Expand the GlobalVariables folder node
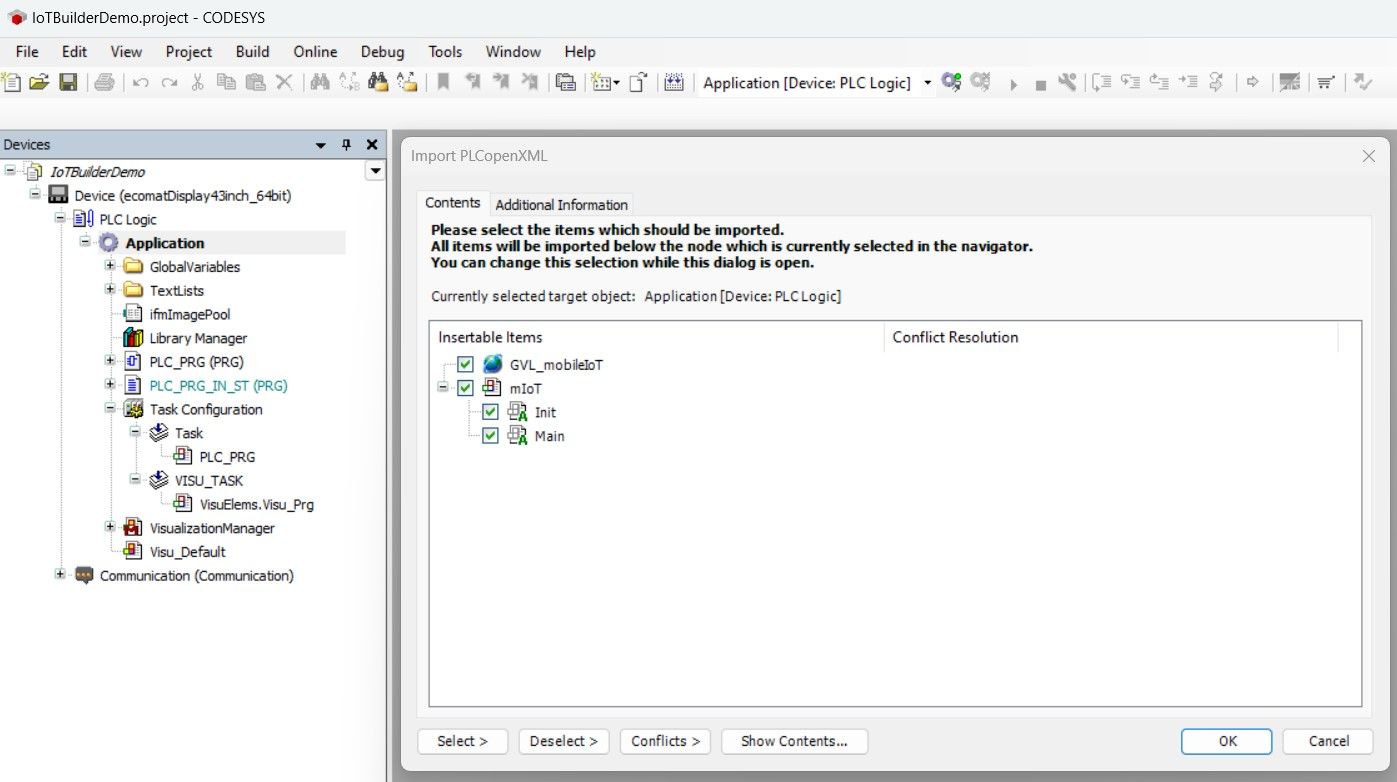The height and width of the screenshot is (782, 1397). coord(110,266)
